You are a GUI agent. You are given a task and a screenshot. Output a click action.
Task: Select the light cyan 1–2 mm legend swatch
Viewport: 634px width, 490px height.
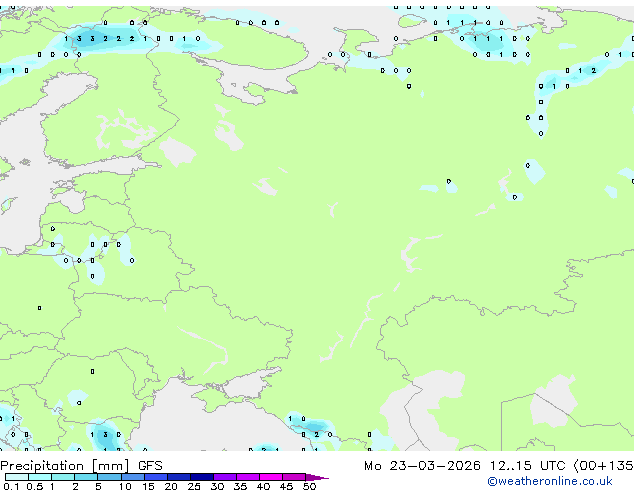pyautogui.click(x=63, y=477)
